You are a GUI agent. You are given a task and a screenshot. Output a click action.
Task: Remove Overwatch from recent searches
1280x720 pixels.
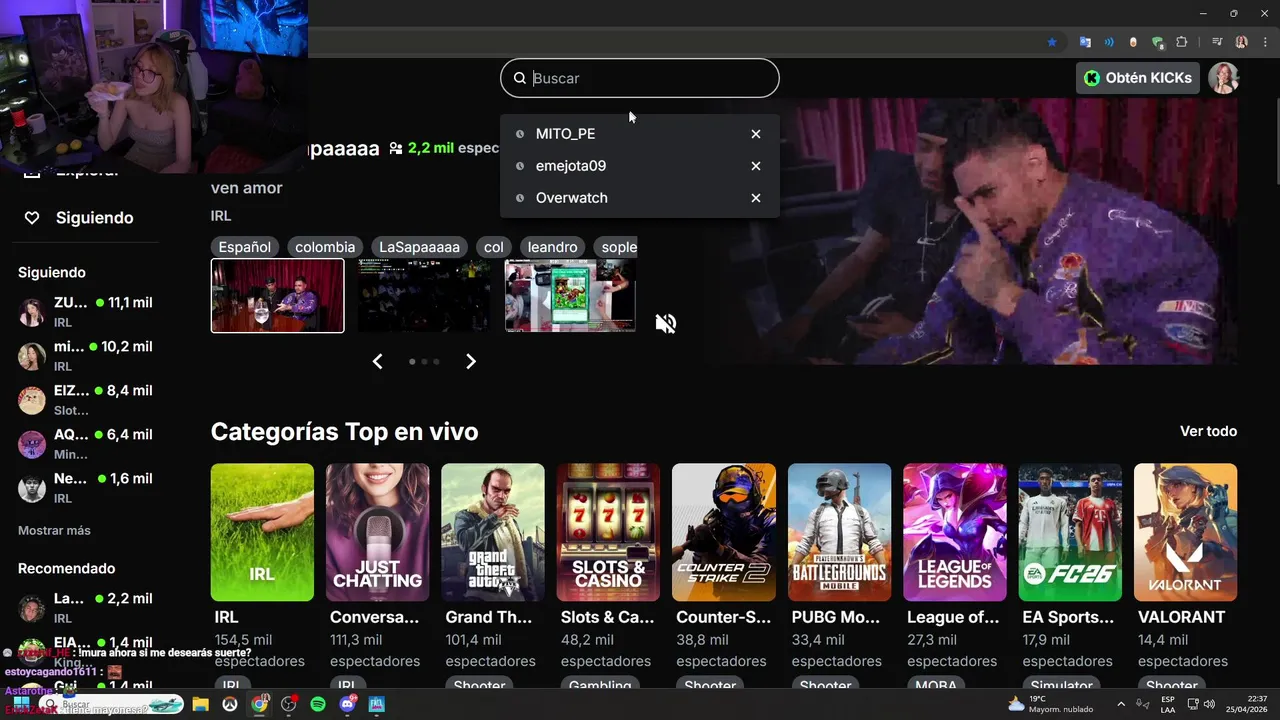(756, 198)
